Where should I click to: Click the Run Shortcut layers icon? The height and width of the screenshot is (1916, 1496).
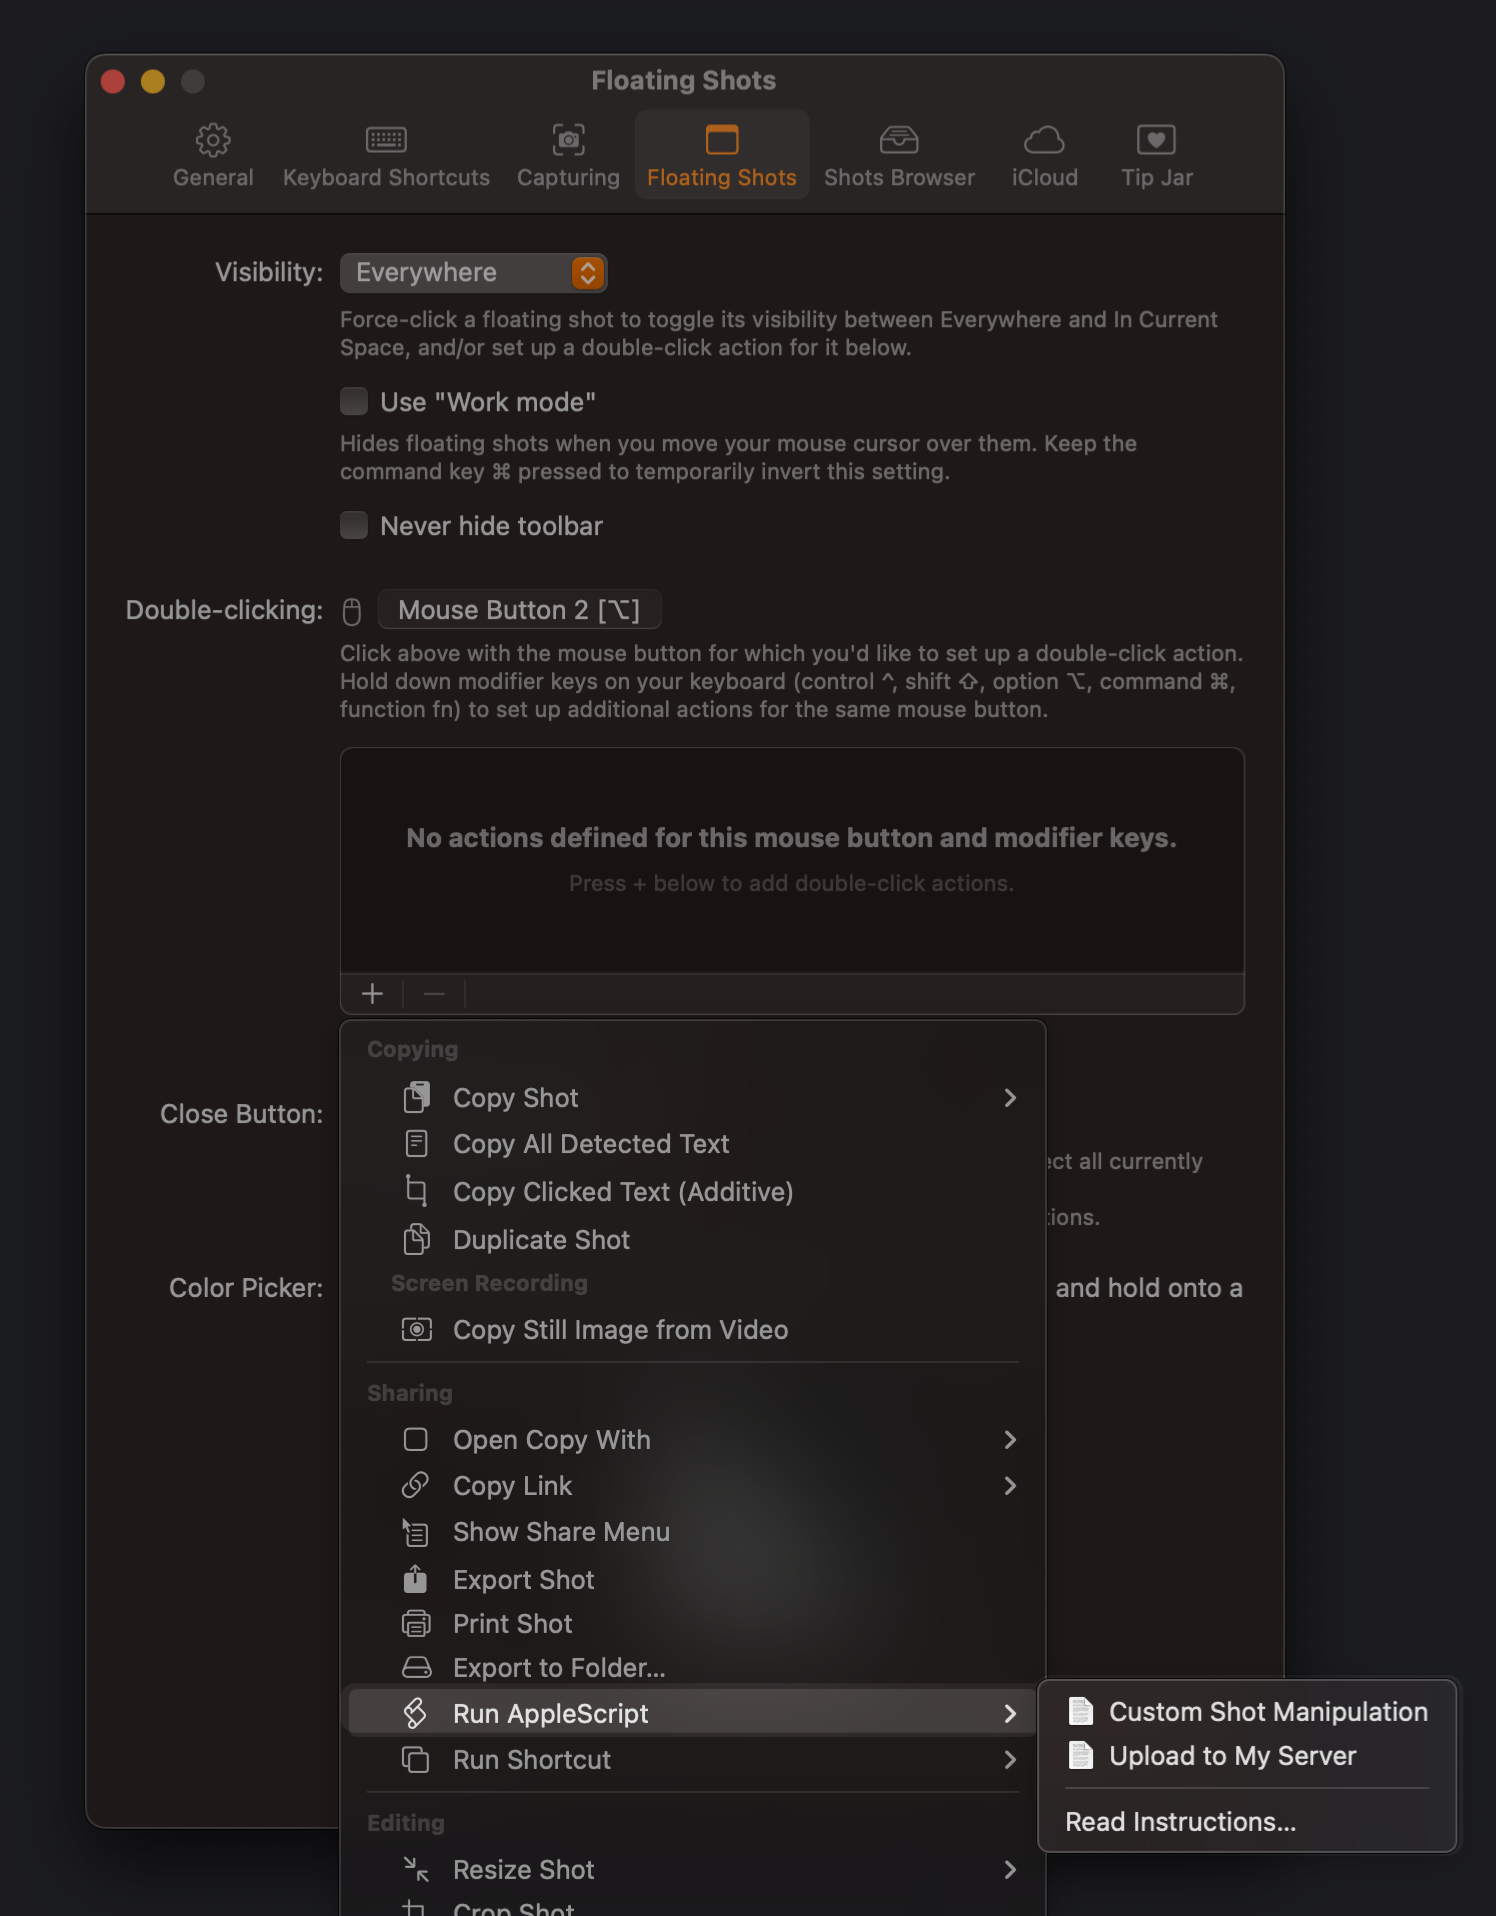(416, 1759)
